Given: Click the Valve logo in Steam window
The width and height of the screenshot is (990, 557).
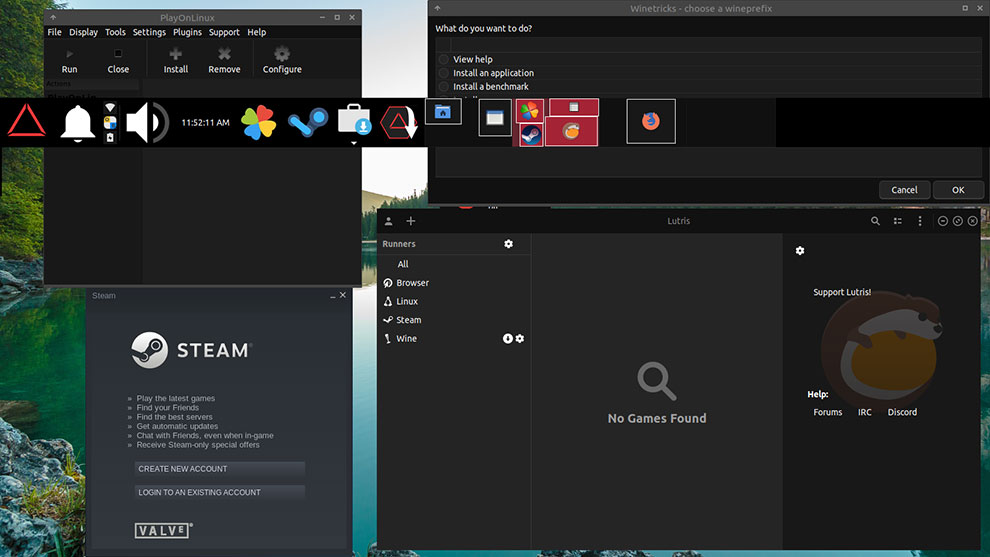Looking at the screenshot, I should [x=164, y=530].
